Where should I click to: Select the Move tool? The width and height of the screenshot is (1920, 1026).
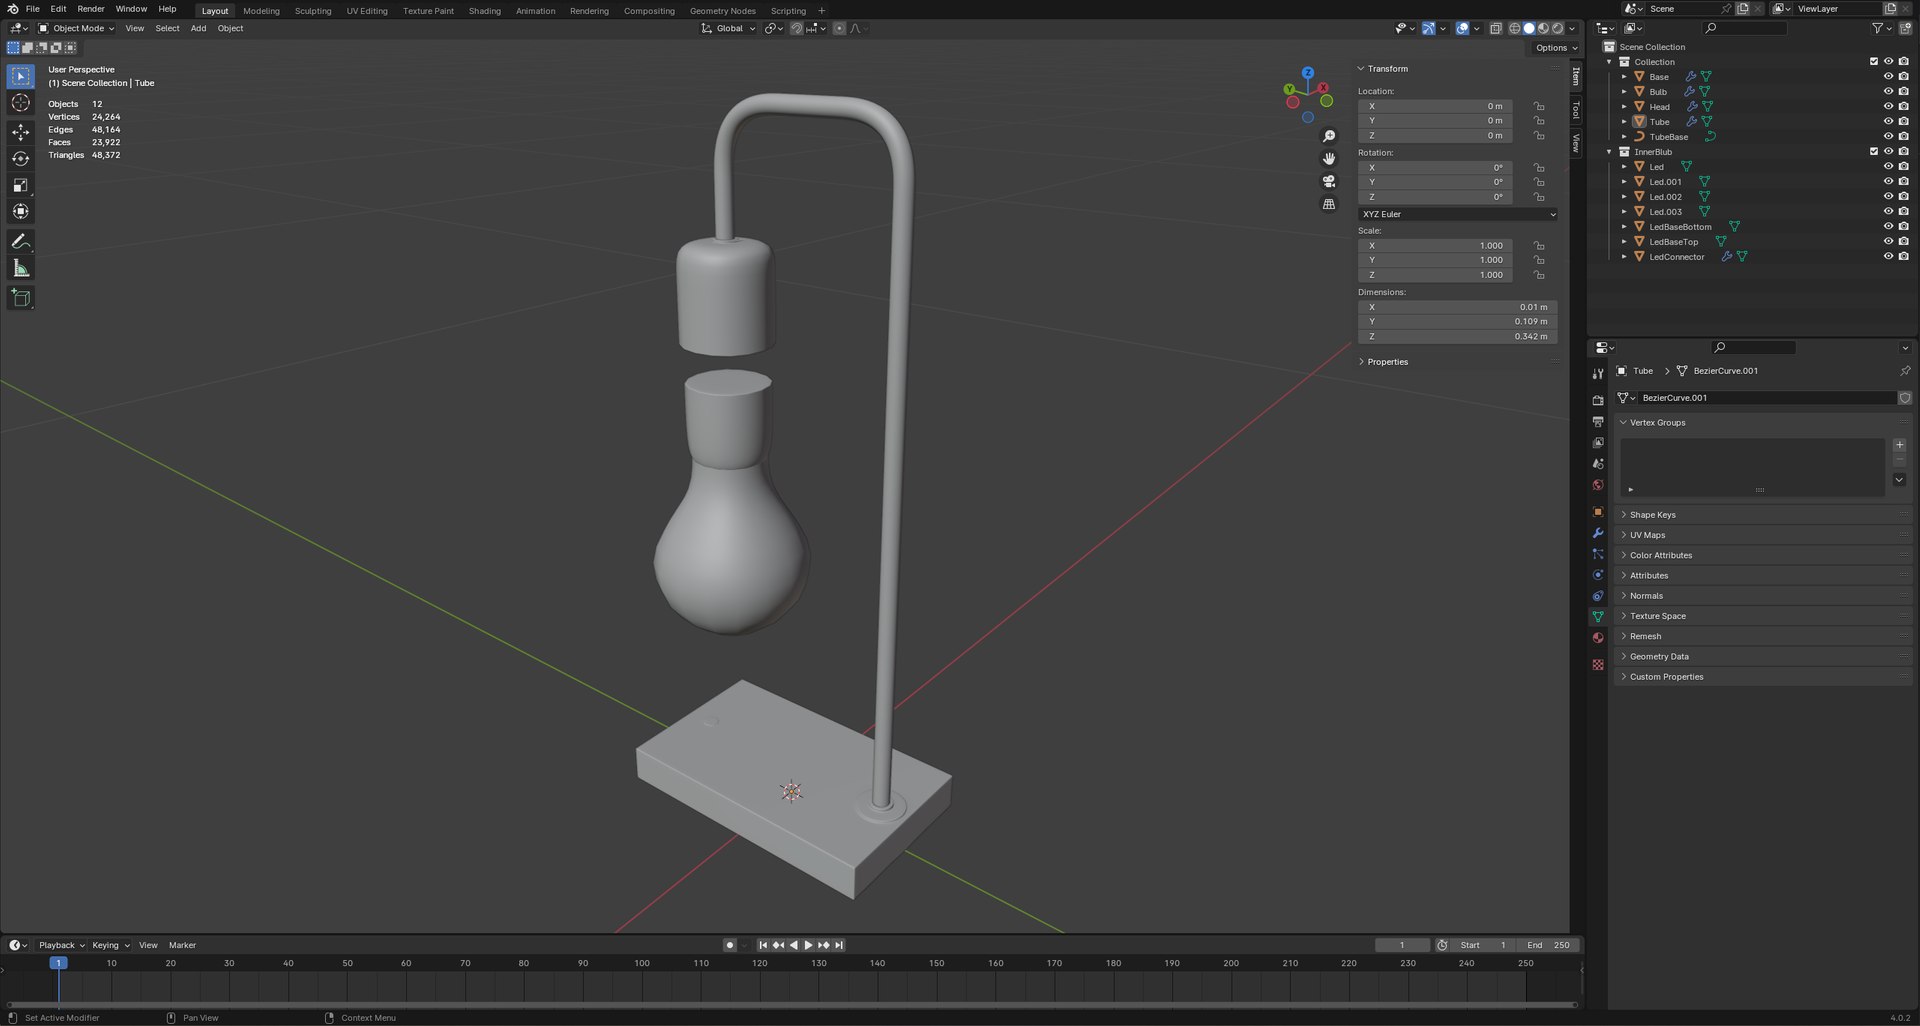pos(20,132)
